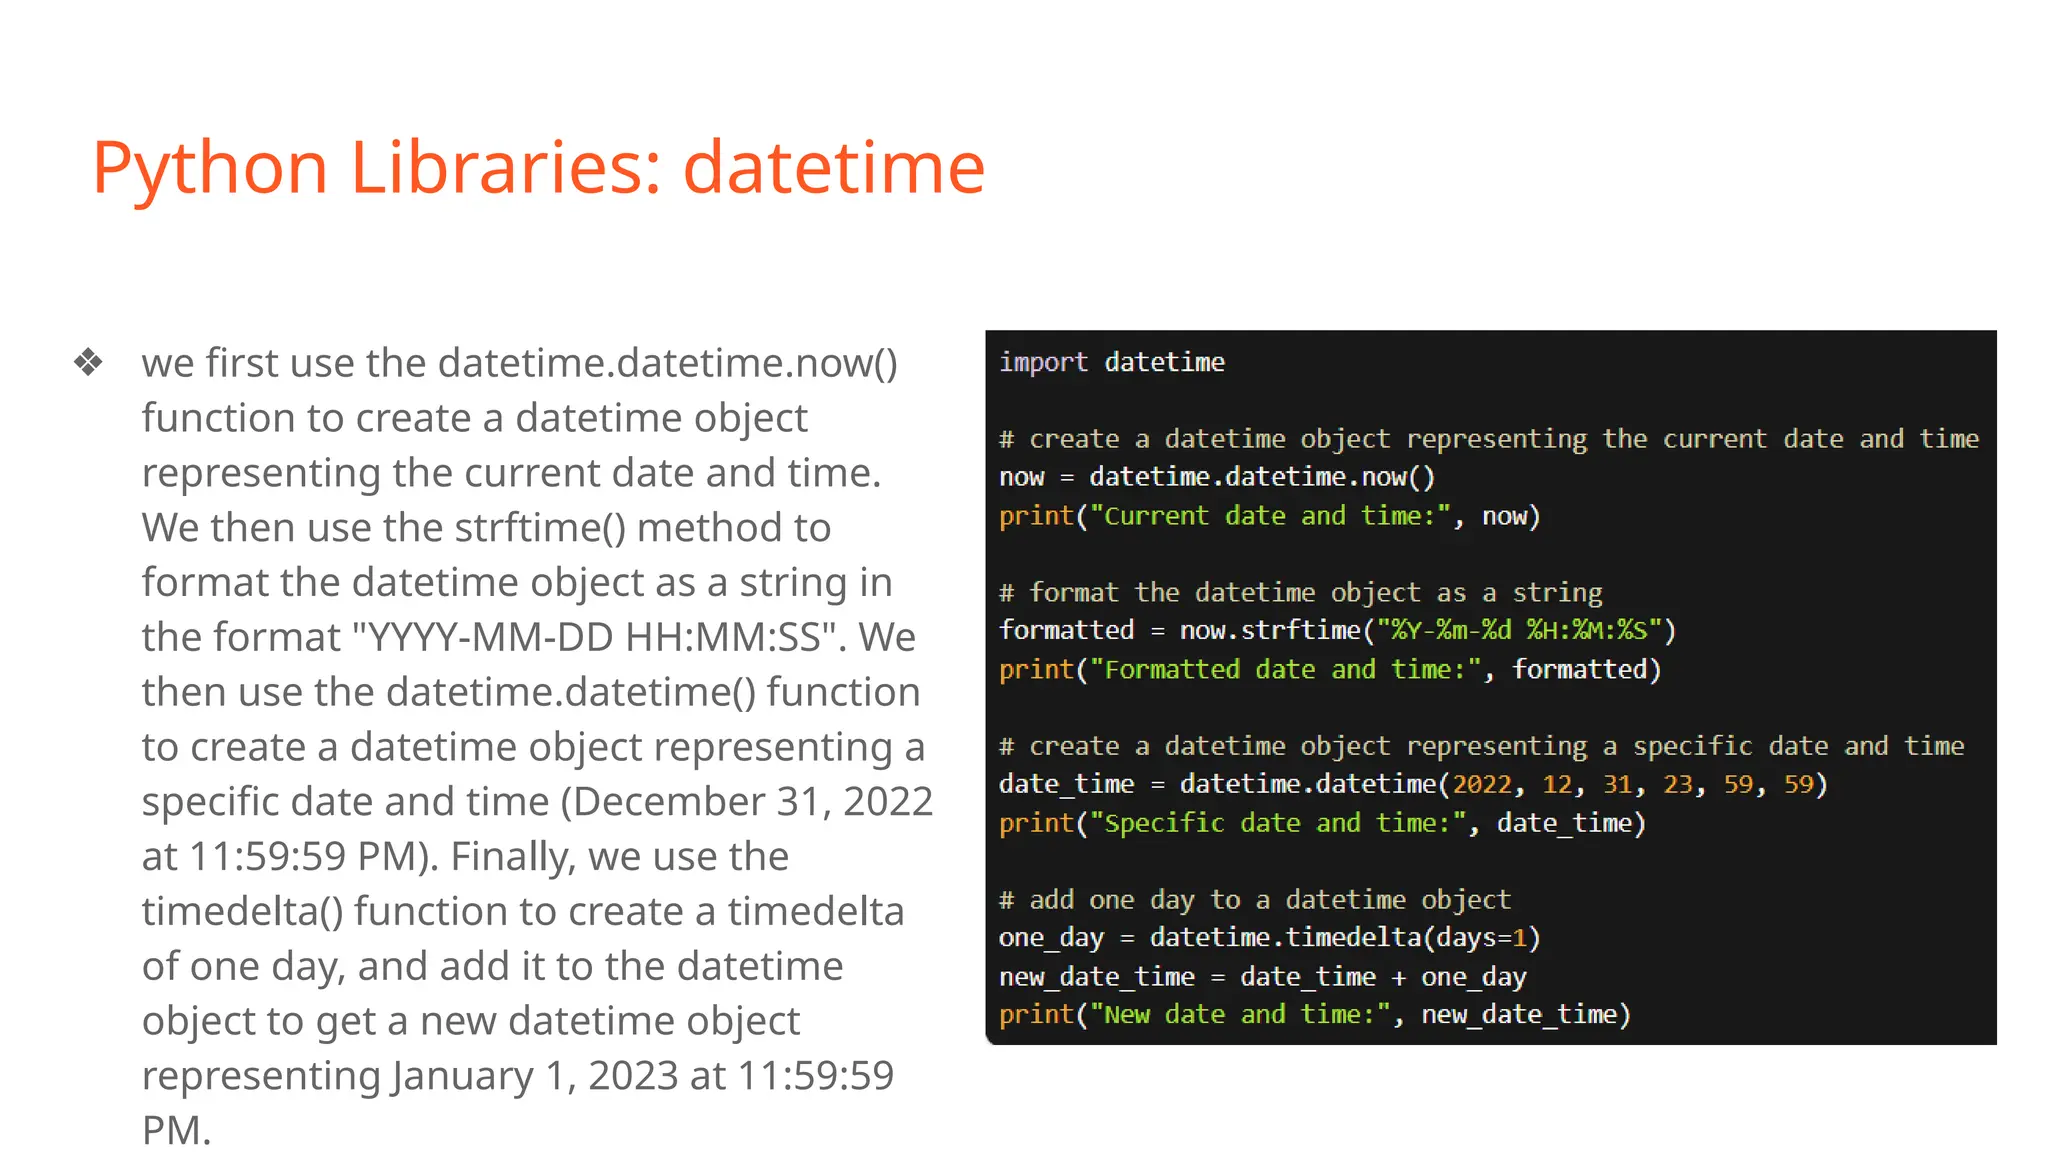This screenshot has width=2048, height=1152.
Task: Click the comment '# create a datetime object representing the current date and time'
Action: coord(1489,439)
